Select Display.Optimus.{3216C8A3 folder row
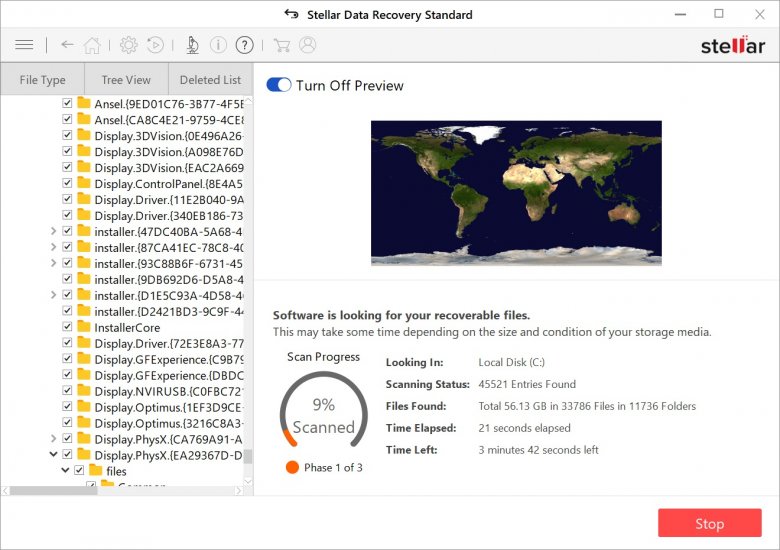 click(153, 423)
